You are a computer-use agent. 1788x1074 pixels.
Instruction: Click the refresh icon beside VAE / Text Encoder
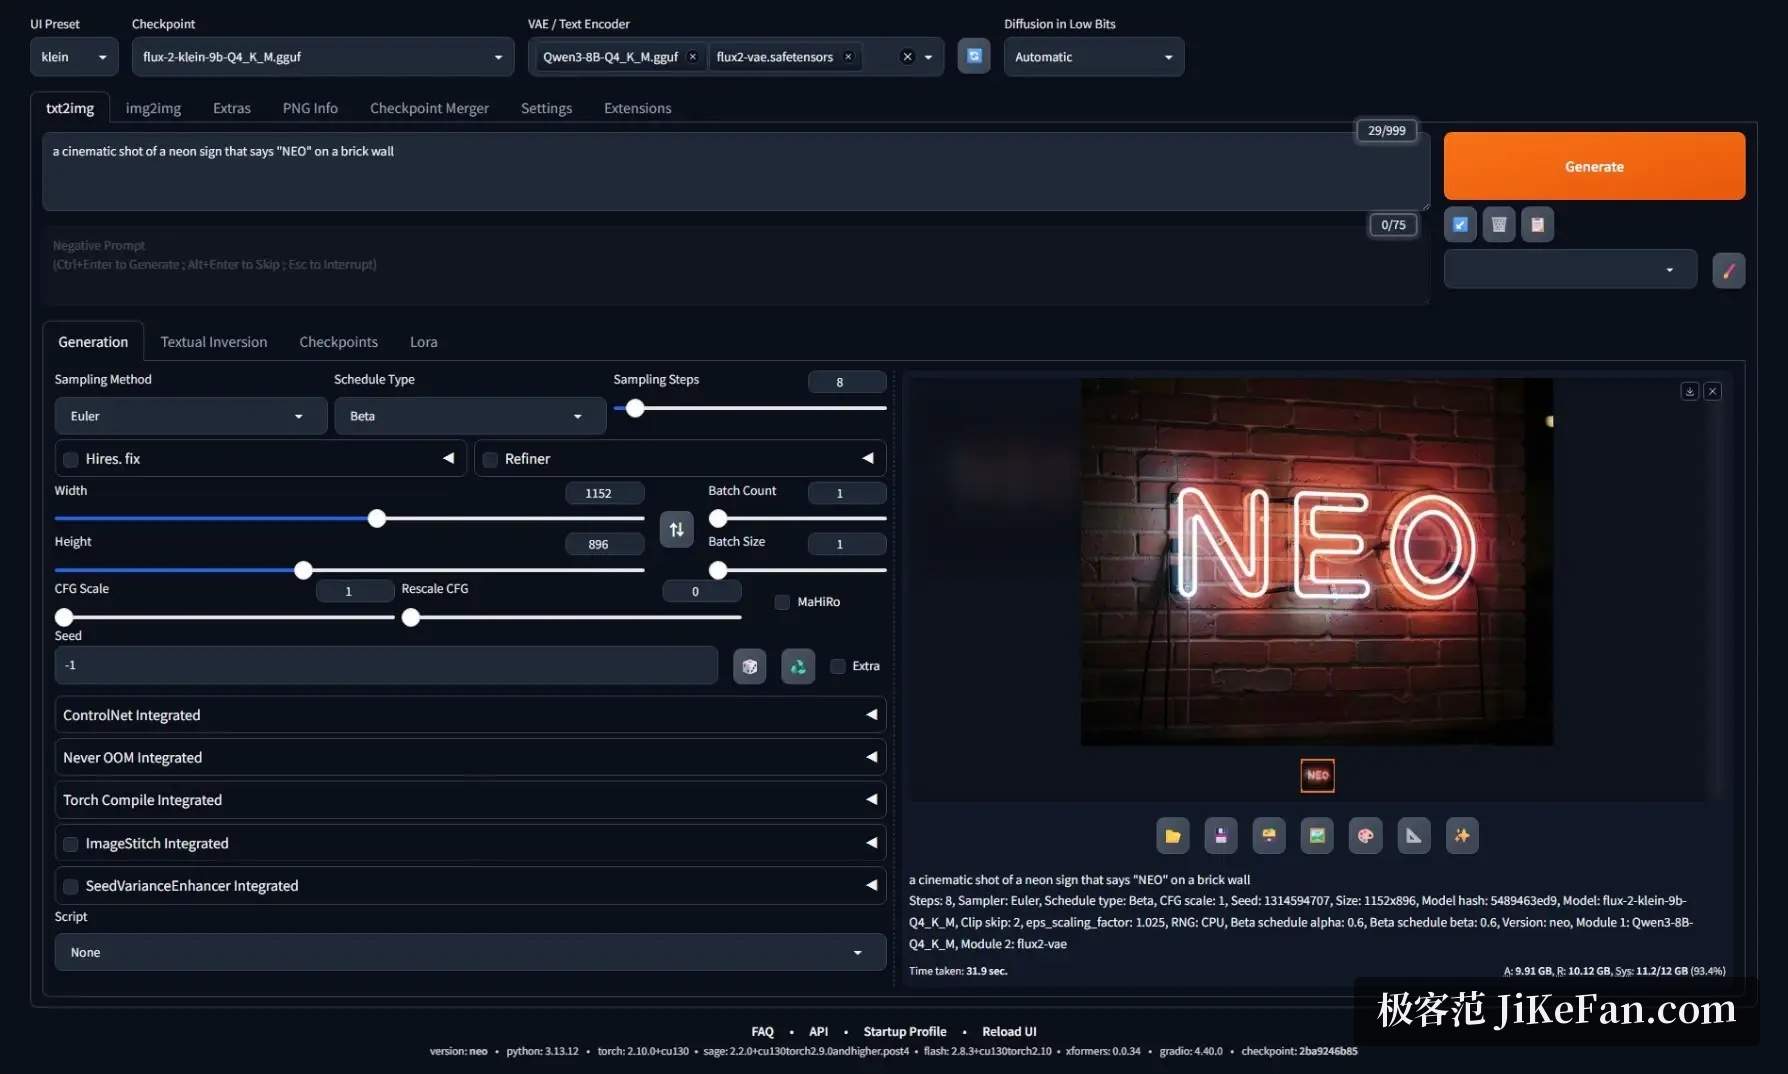click(974, 56)
